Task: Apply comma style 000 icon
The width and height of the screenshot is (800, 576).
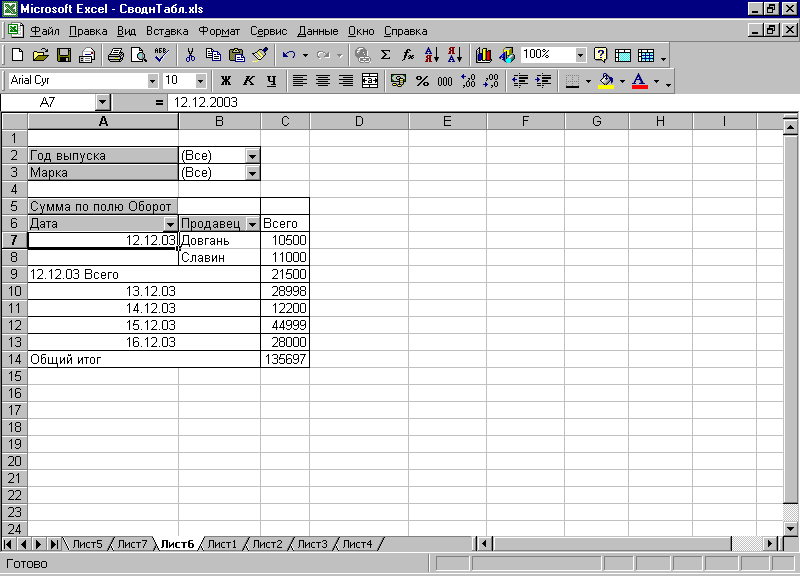Action: [445, 81]
